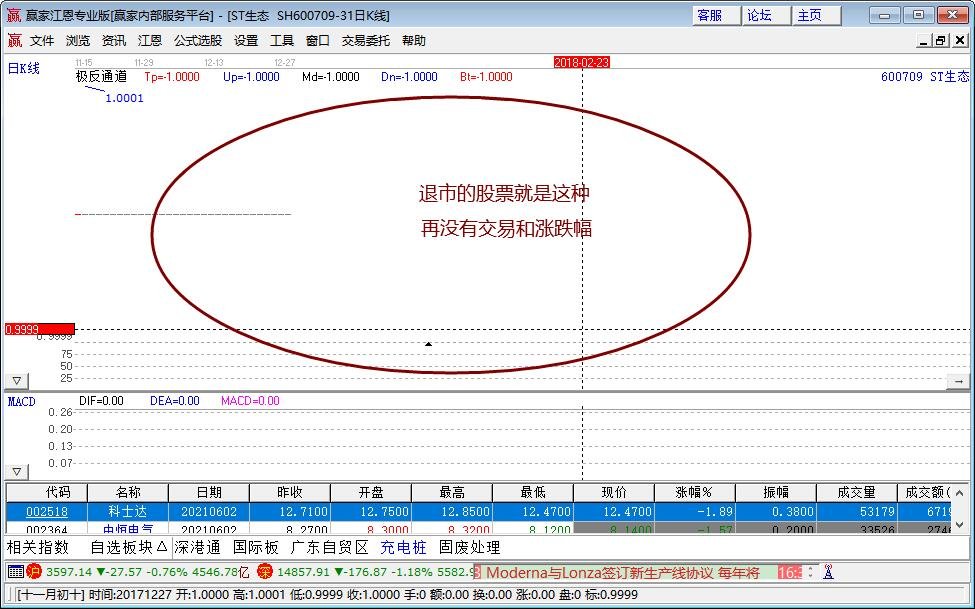Click the red 深 Shenzhen index icon
Screen dimensions: 975x609
(265, 571)
